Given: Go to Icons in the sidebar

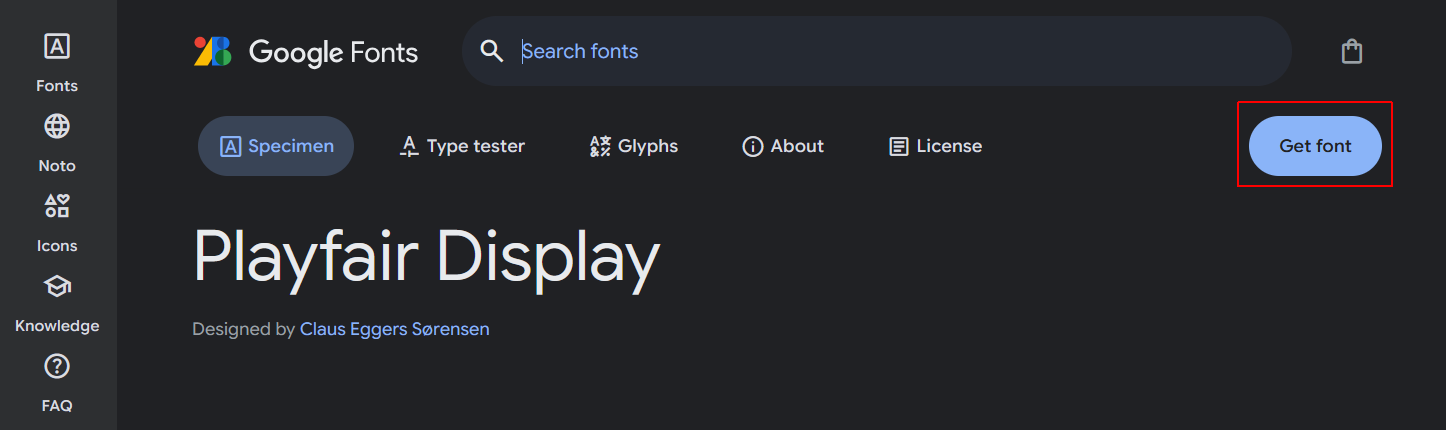Looking at the screenshot, I should (57, 222).
